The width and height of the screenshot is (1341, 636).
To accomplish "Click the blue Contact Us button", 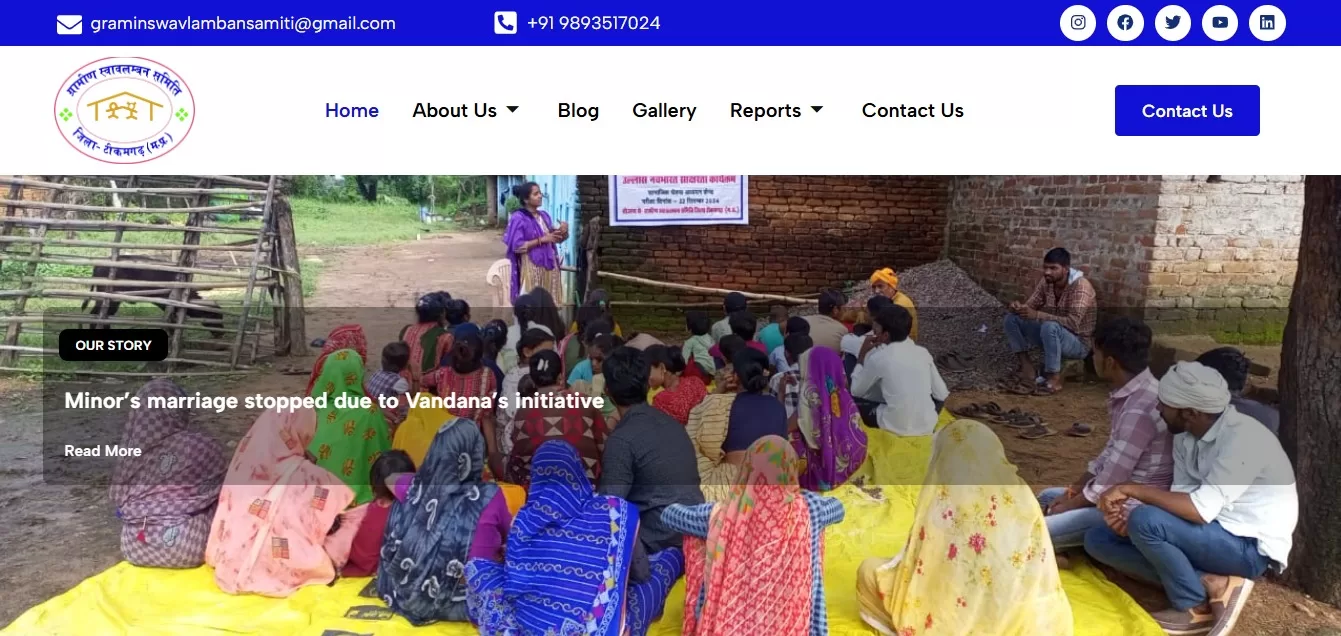I will tap(1187, 111).
